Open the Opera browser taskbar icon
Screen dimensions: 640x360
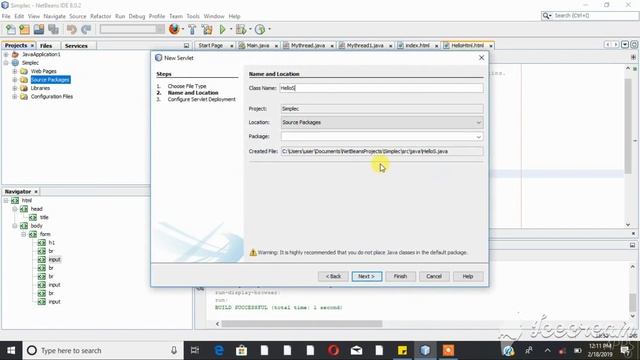333,350
